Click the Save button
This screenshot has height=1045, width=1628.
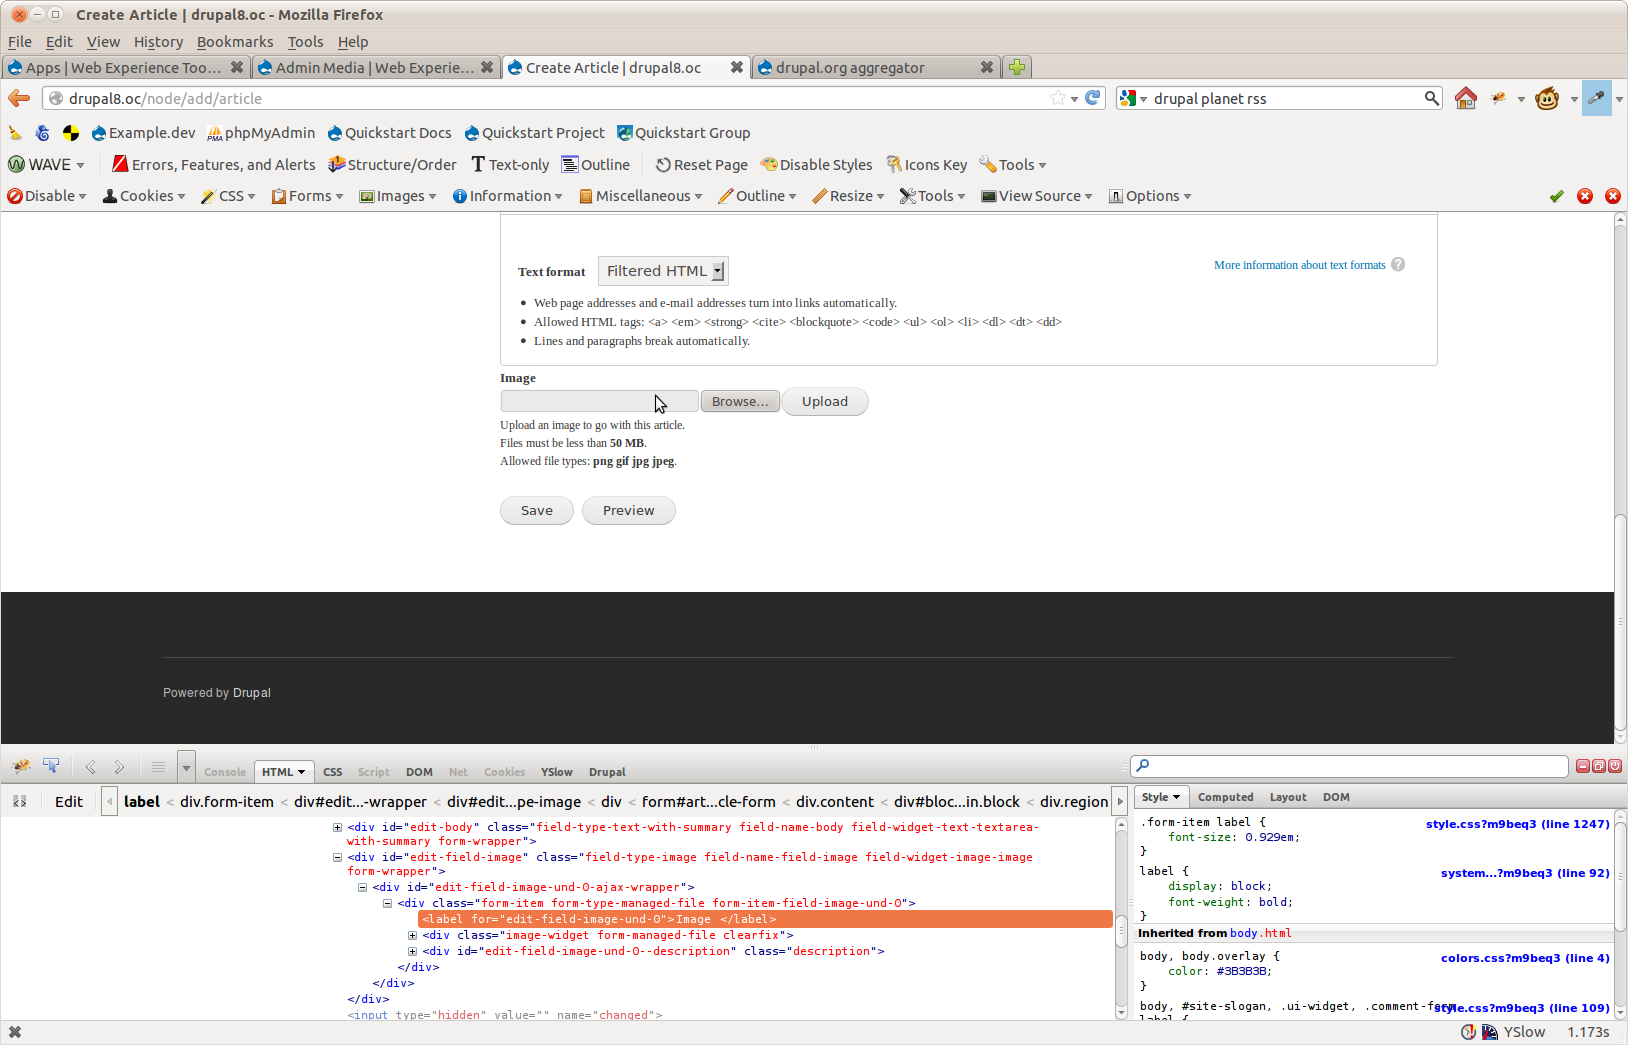coord(537,510)
